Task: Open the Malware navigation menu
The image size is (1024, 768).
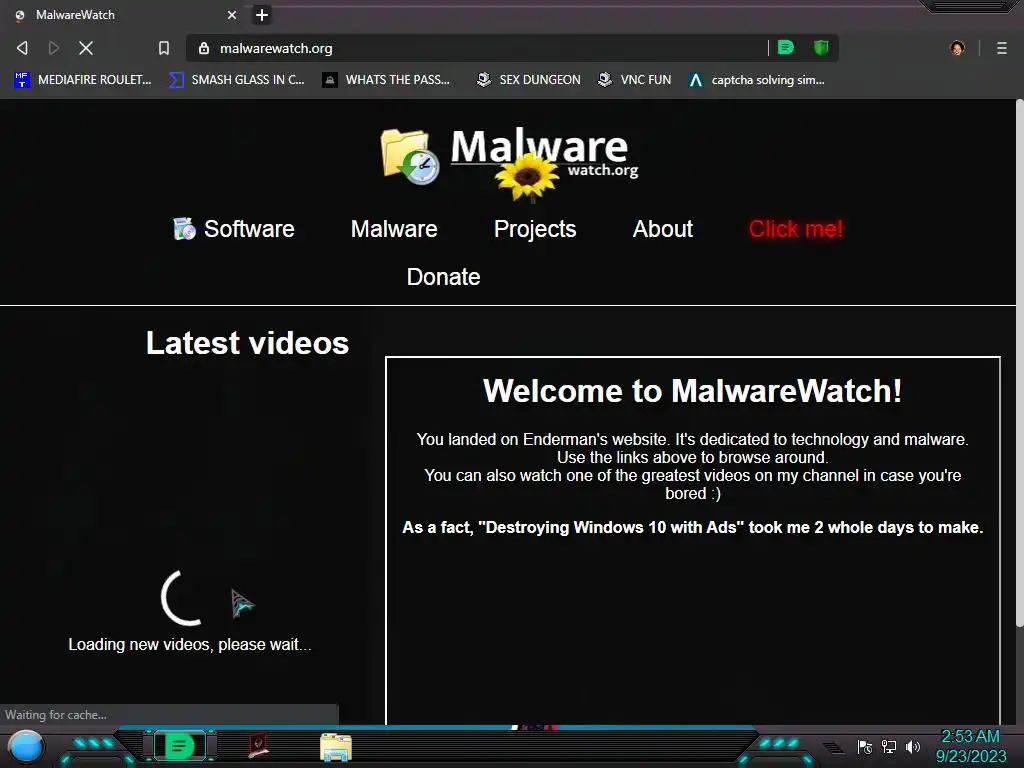Action: (x=394, y=229)
